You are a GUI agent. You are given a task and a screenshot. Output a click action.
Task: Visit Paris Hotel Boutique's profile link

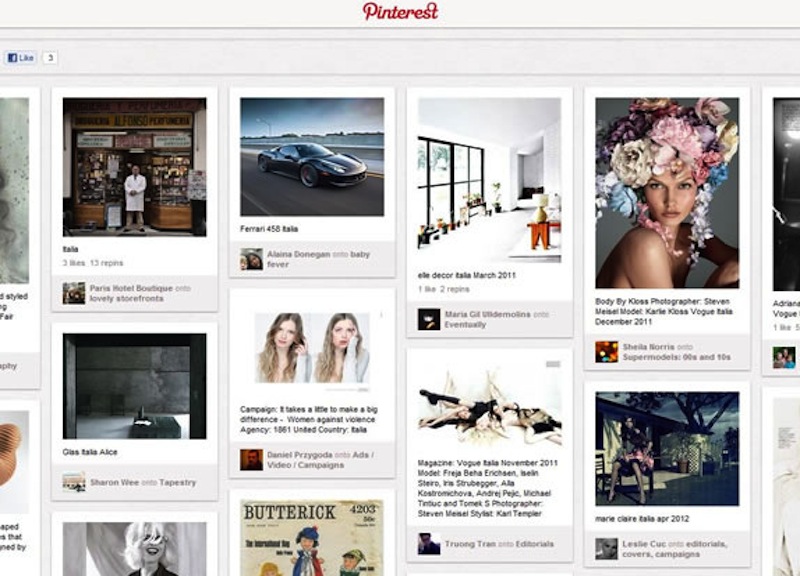tap(131, 288)
